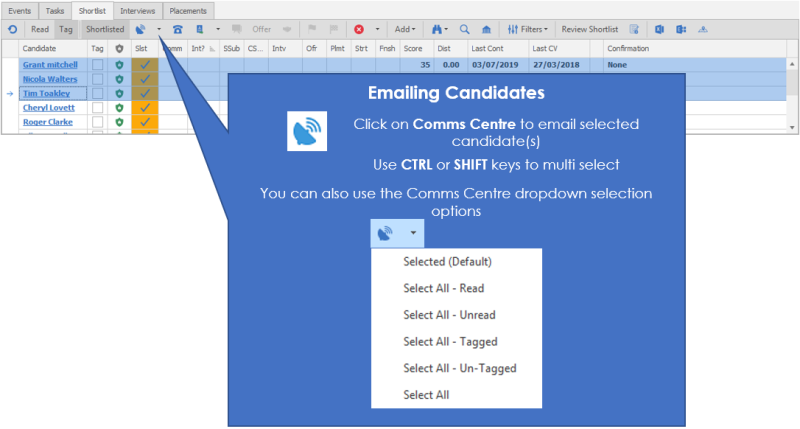Open the Filters dropdown
The image size is (800, 429).
(x=528, y=29)
